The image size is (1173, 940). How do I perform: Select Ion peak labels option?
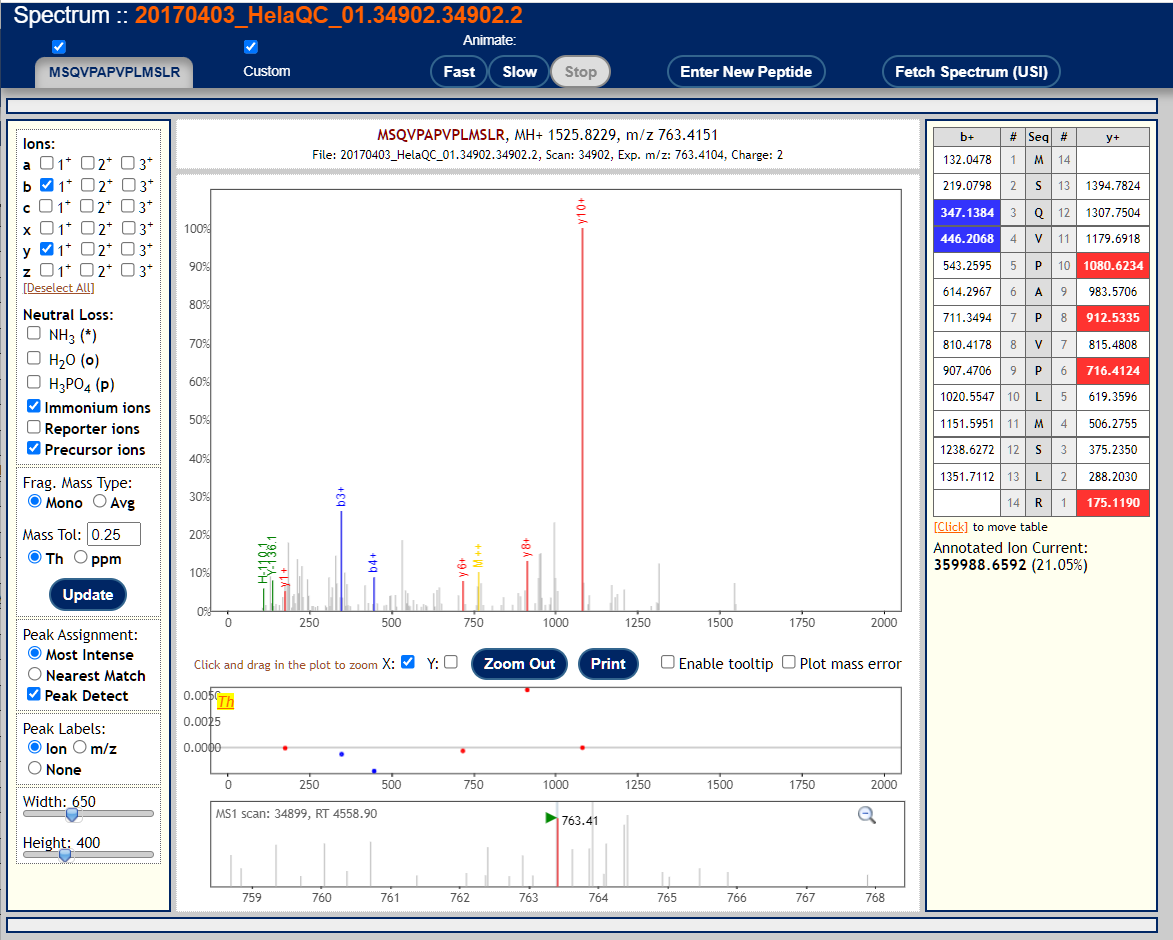tap(34, 747)
